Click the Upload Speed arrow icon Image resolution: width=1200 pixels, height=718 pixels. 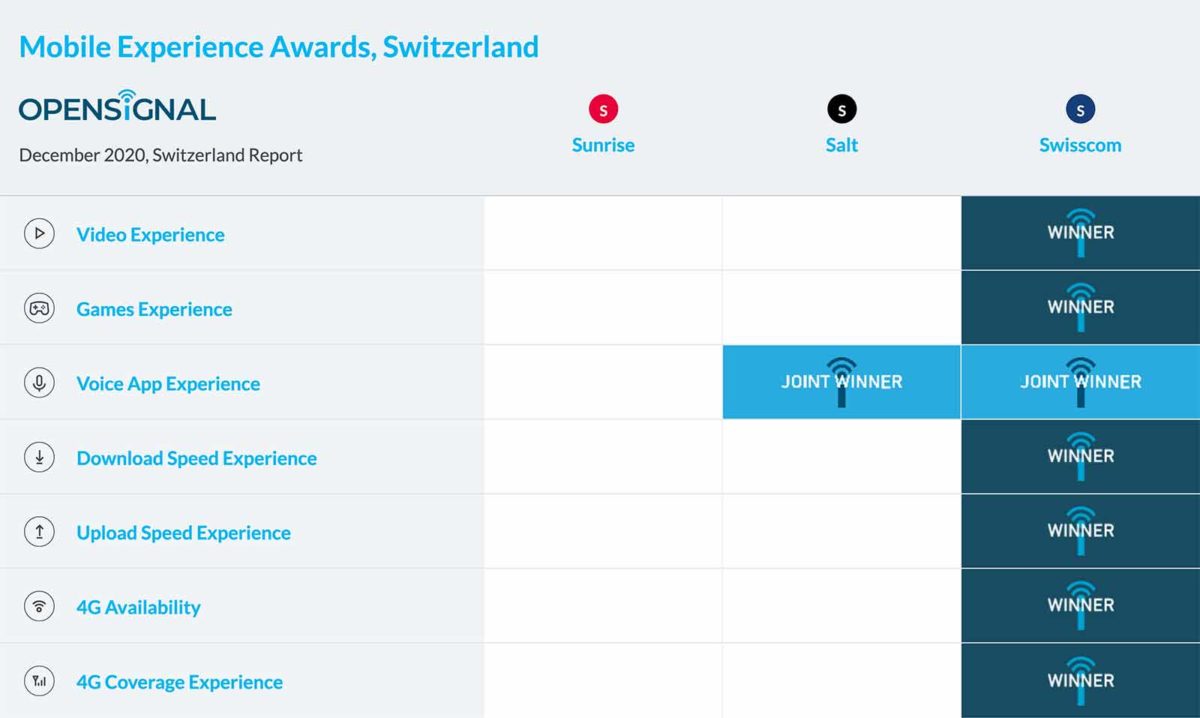click(39, 532)
